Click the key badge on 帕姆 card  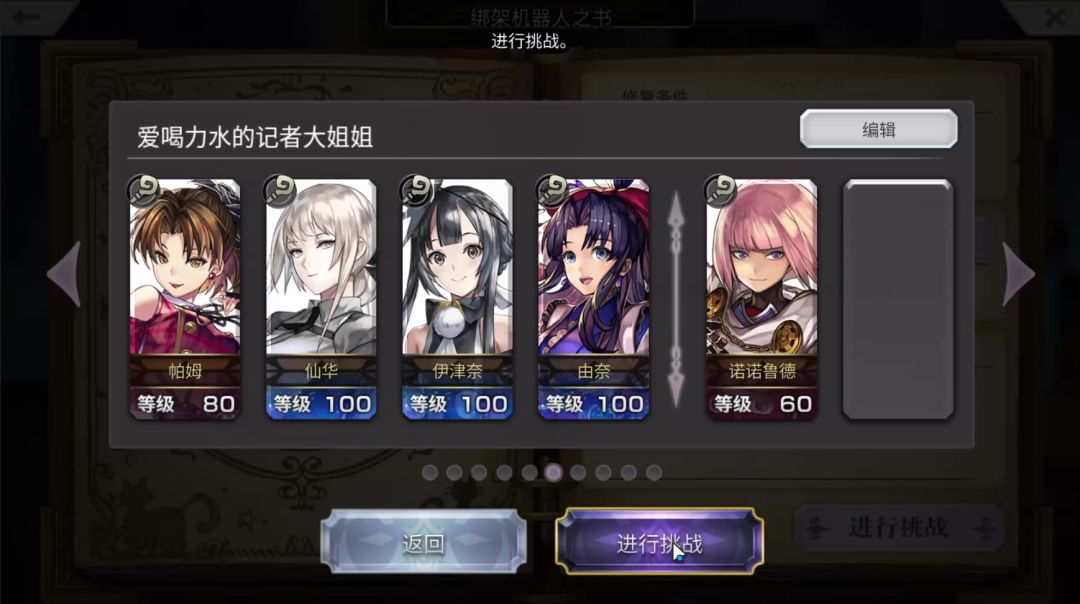tap(144, 191)
